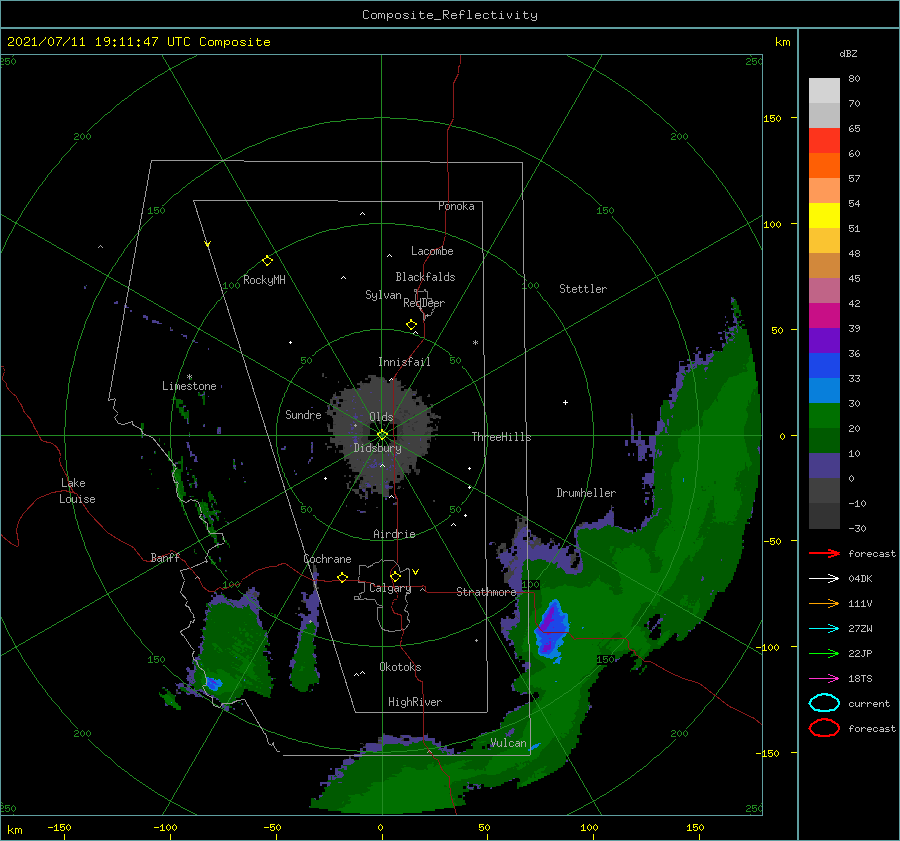This screenshot has height=841, width=900.
Task: Click the 65 dBZ red swatch
Action: pos(824,140)
